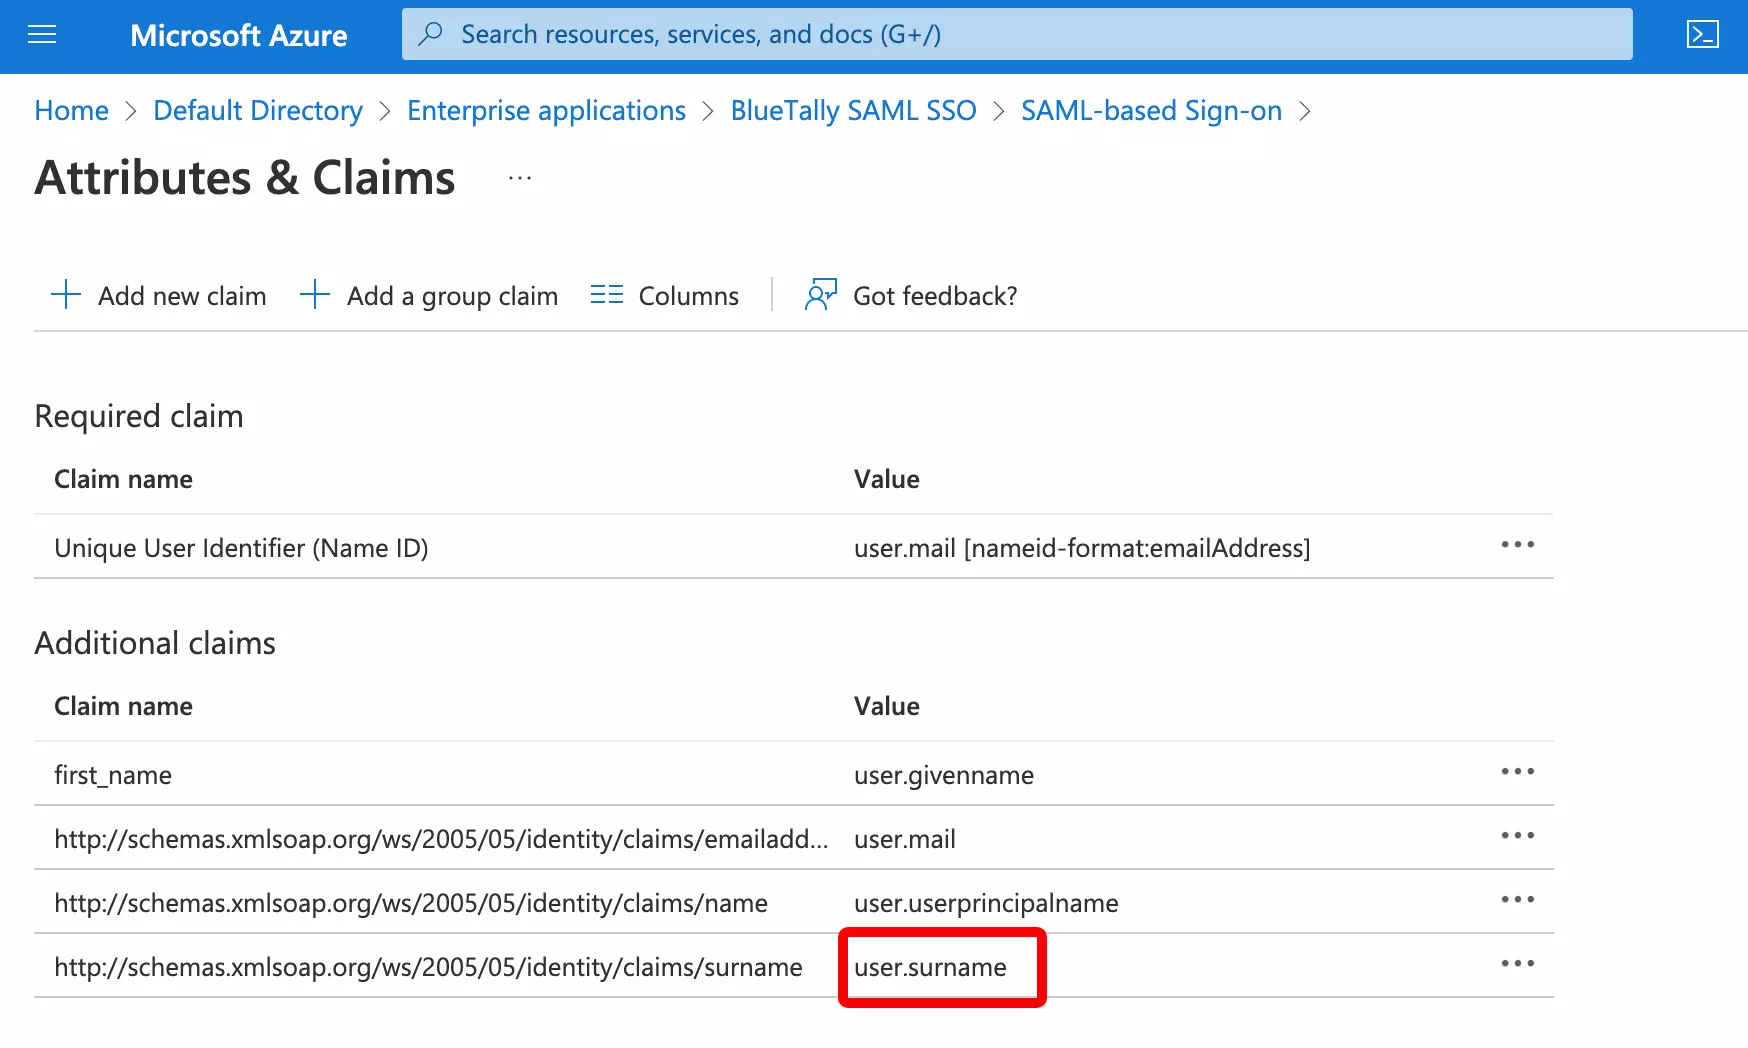Click the Microsoft Azure logo text

239,36
